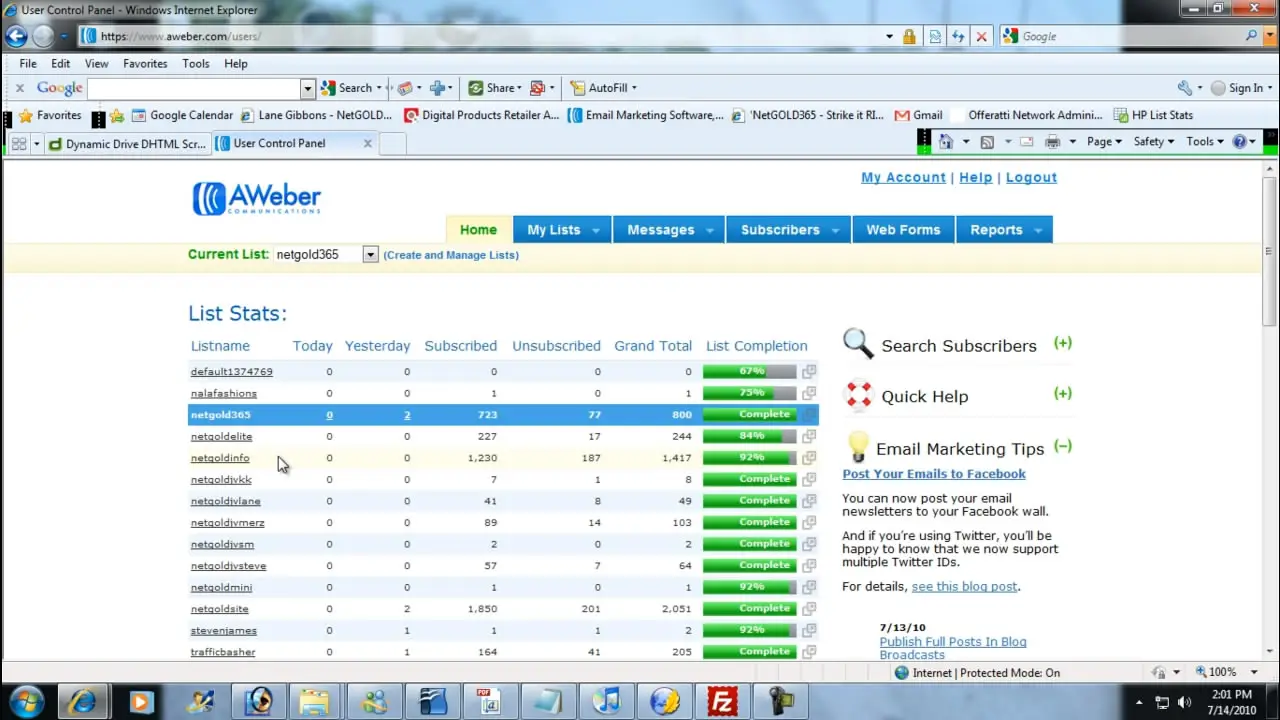Click the see this blog post link
Image resolution: width=1280 pixels, height=720 pixels.
(965, 587)
